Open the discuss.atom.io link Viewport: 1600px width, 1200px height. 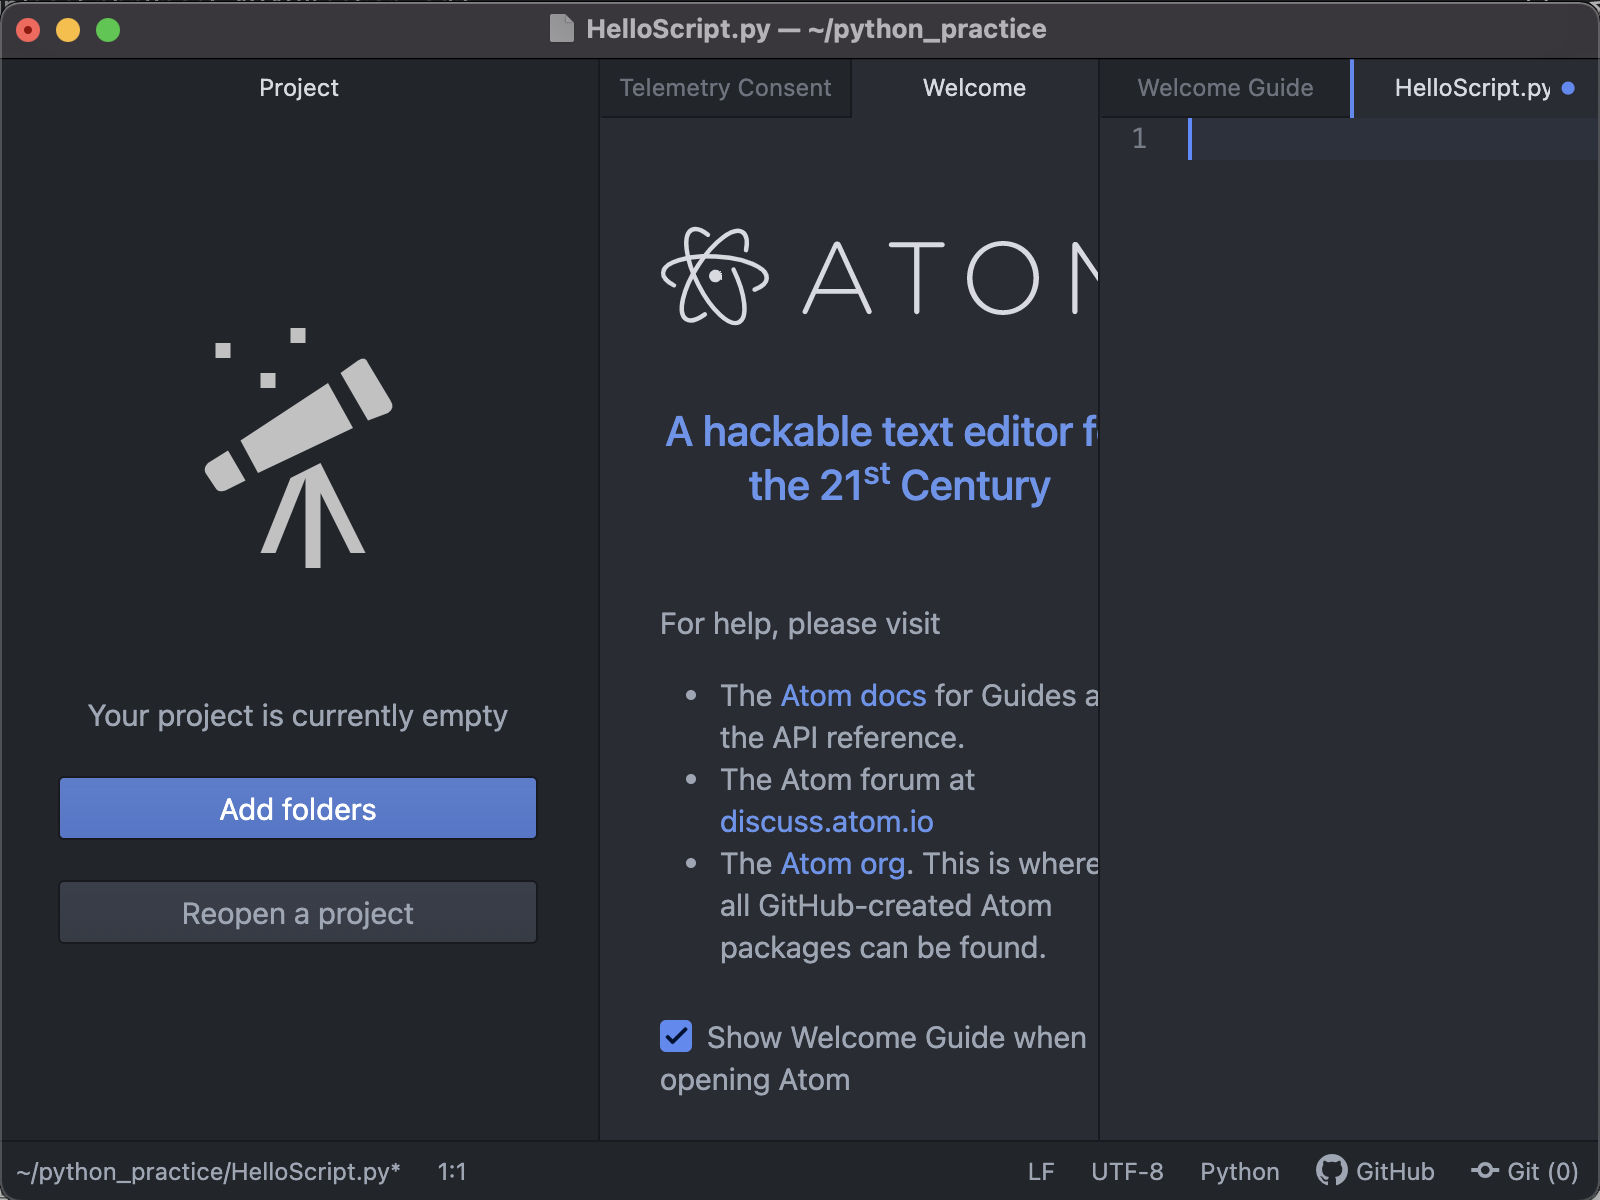click(x=826, y=821)
